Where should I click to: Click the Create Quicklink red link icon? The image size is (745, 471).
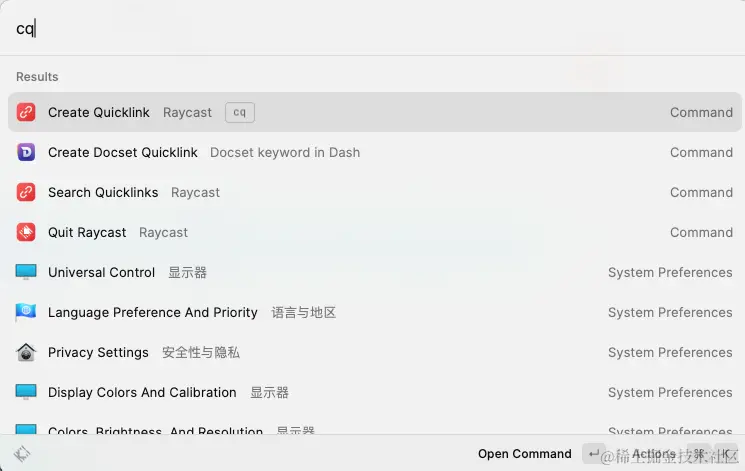[26, 112]
